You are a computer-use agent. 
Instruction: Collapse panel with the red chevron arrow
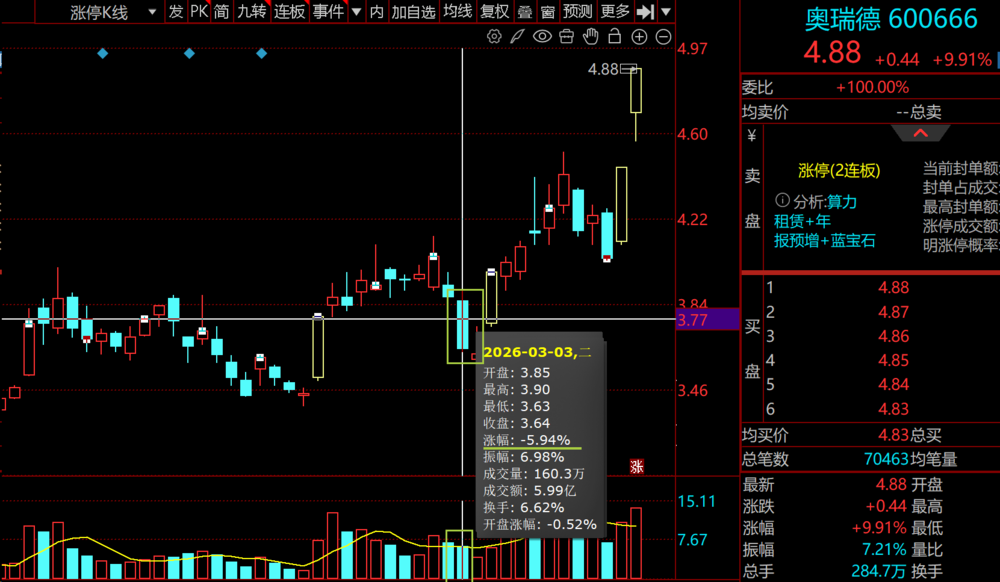[919, 133]
